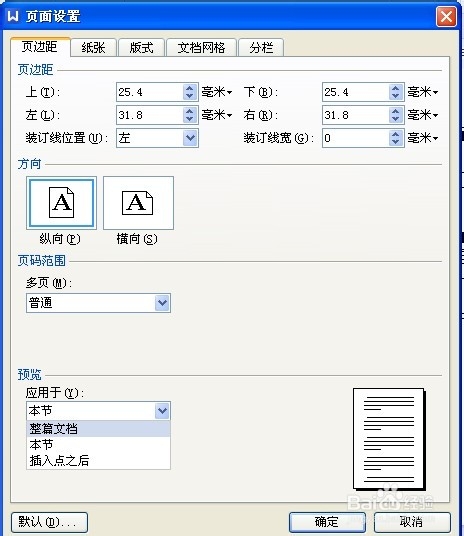Screen dimensions: 464x536
Task: Increase the gutter width 装订线宽 value
Action: (x=396, y=134)
